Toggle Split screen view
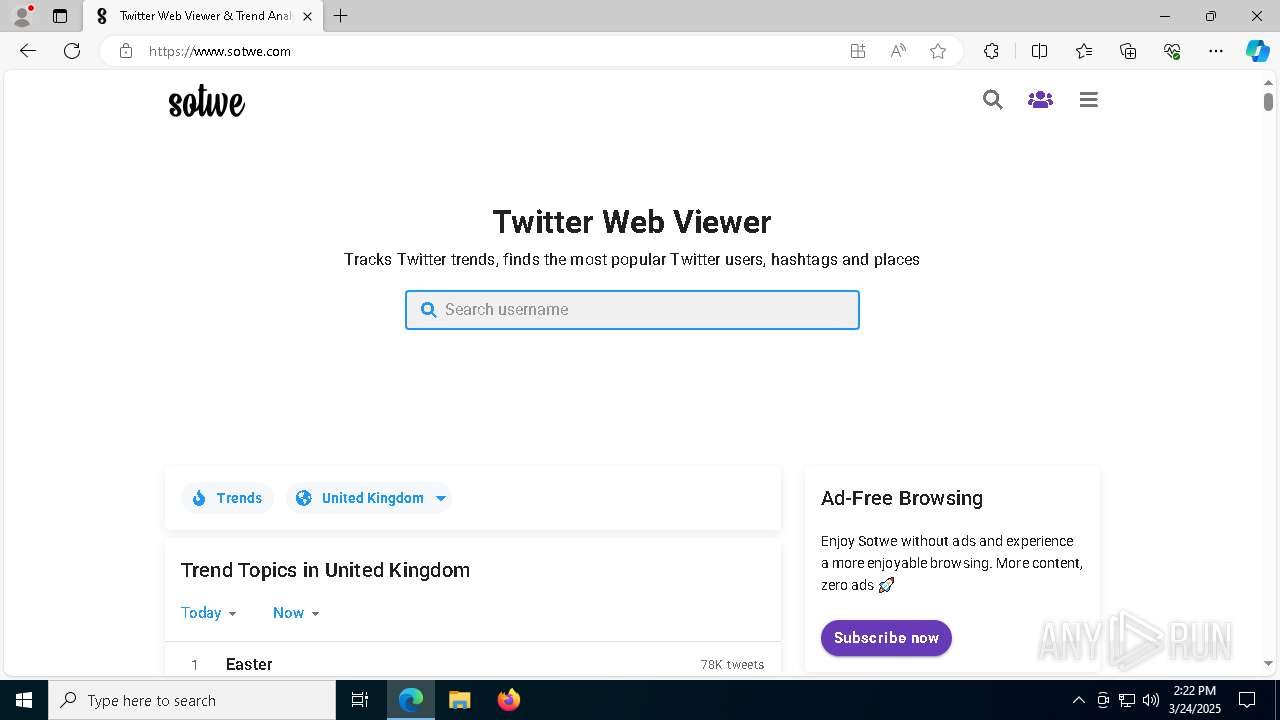The width and height of the screenshot is (1280, 720). (1039, 51)
